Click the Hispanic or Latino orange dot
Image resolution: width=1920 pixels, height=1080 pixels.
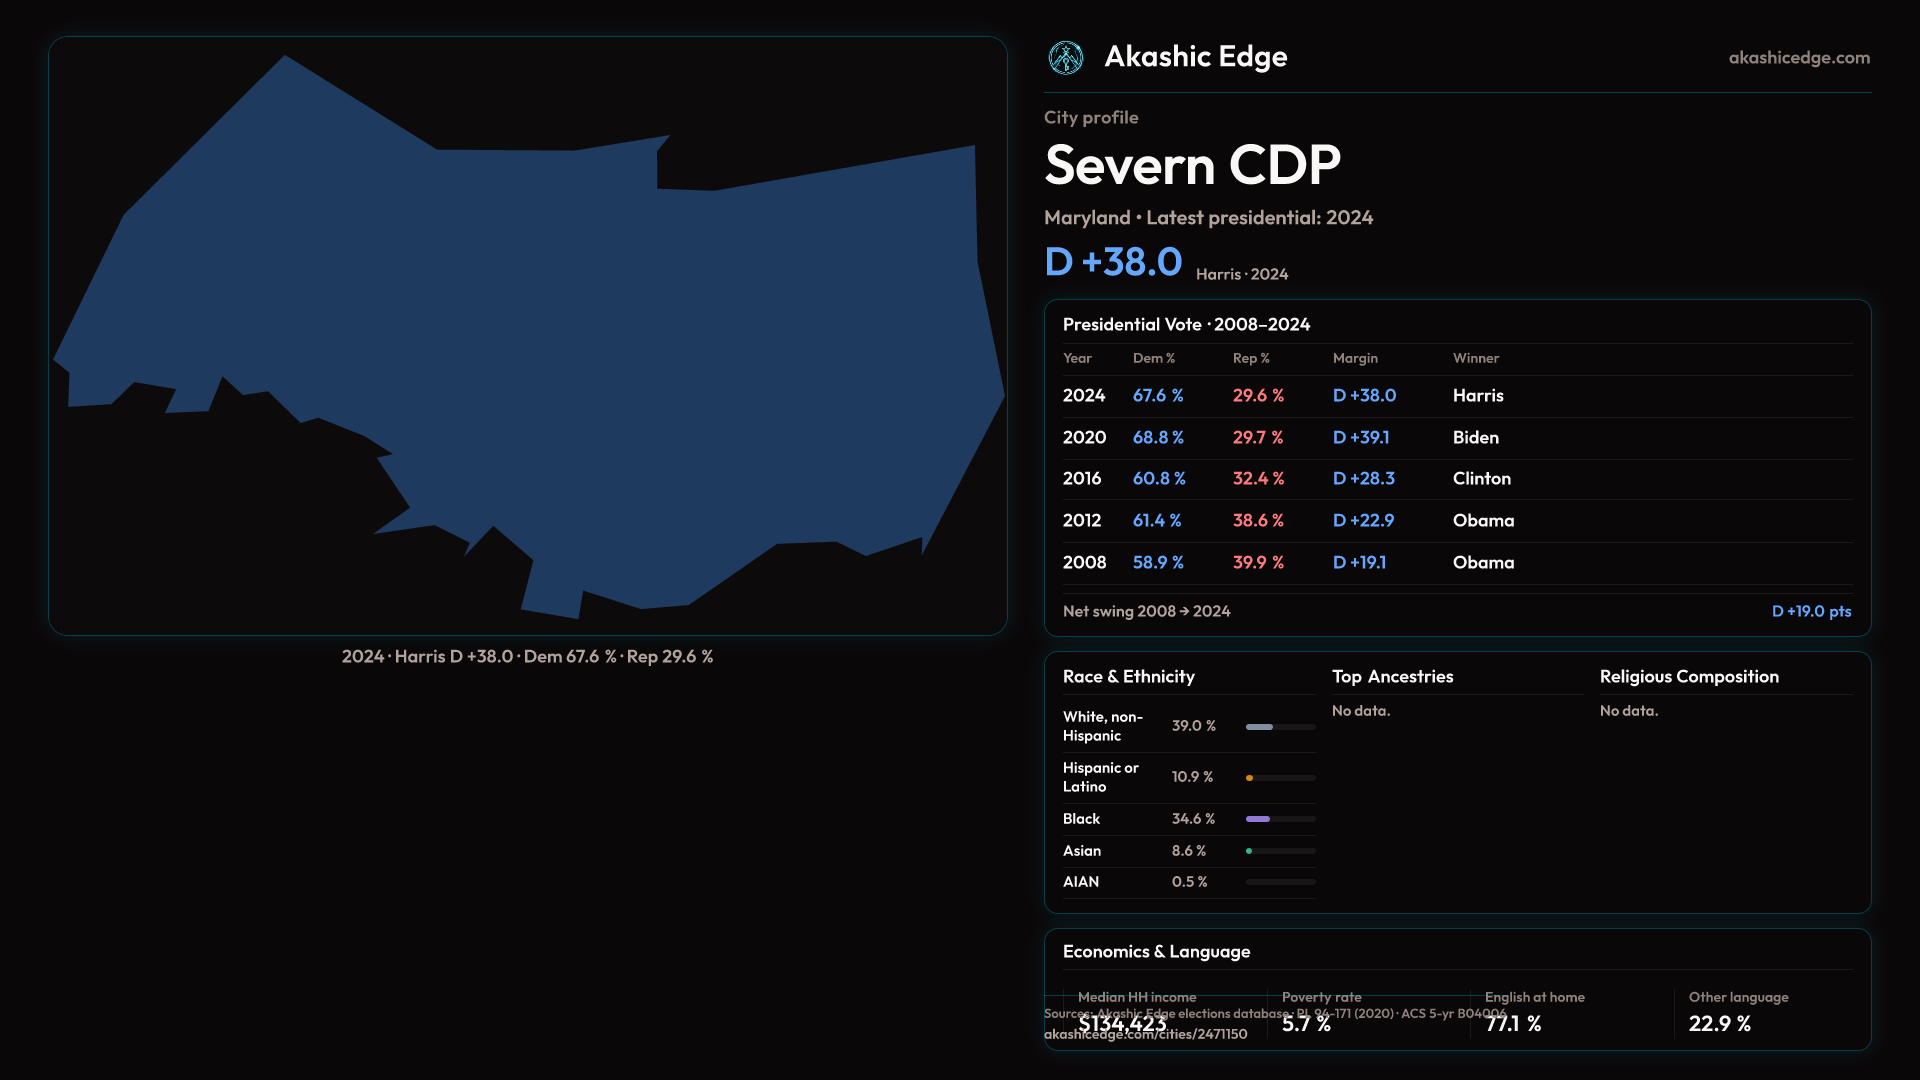tap(1249, 778)
